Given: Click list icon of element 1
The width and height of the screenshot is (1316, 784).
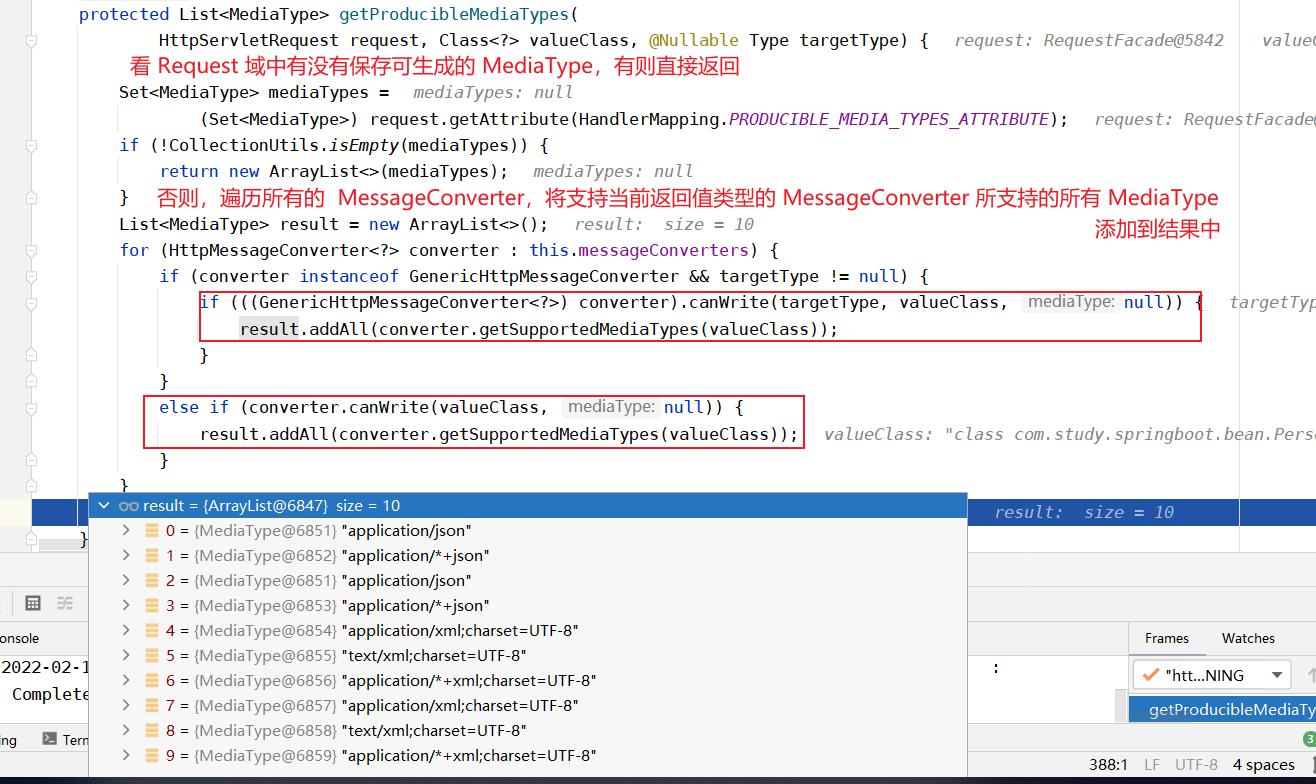Looking at the screenshot, I should [152, 556].
